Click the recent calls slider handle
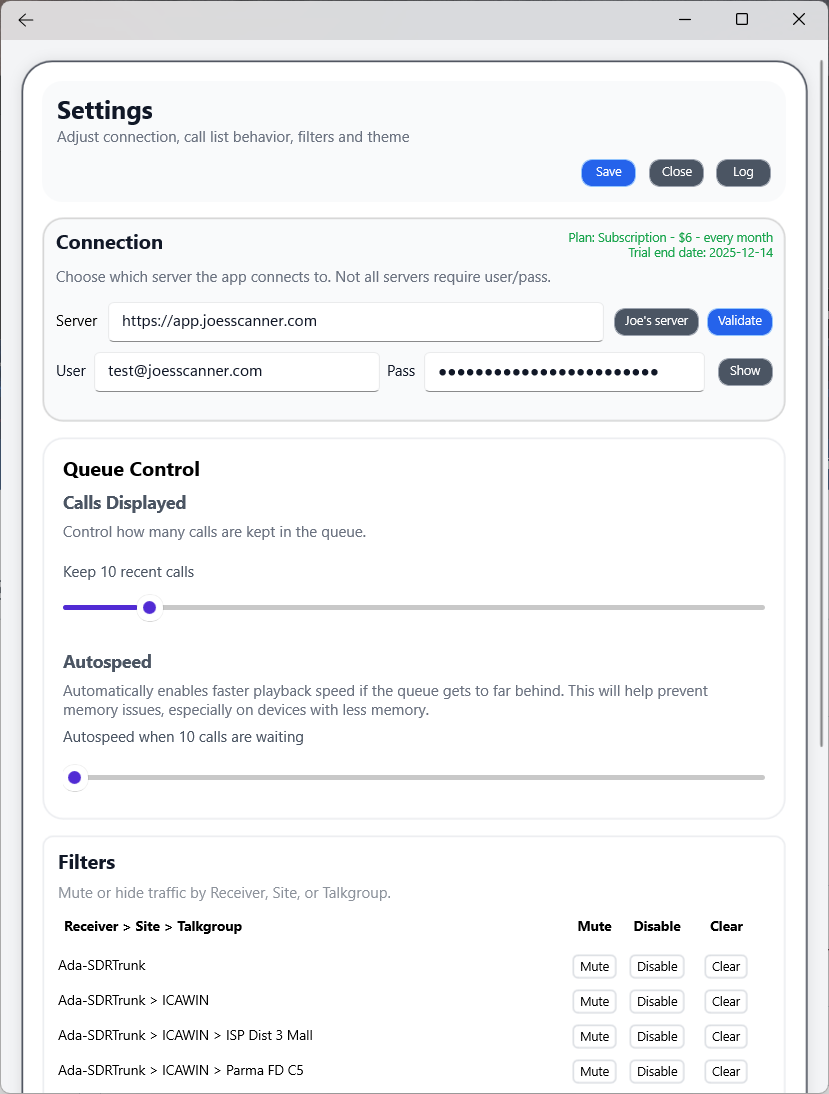Image resolution: width=829 pixels, height=1094 pixels. [149, 607]
